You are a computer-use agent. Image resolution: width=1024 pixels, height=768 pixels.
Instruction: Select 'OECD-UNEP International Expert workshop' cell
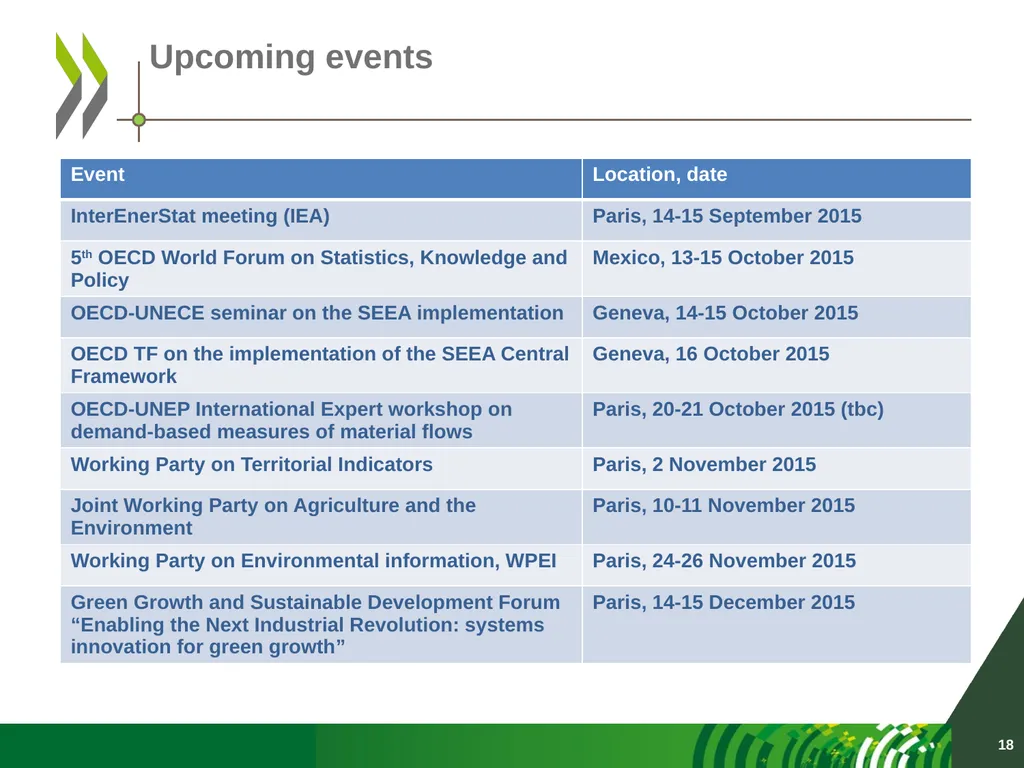321,421
